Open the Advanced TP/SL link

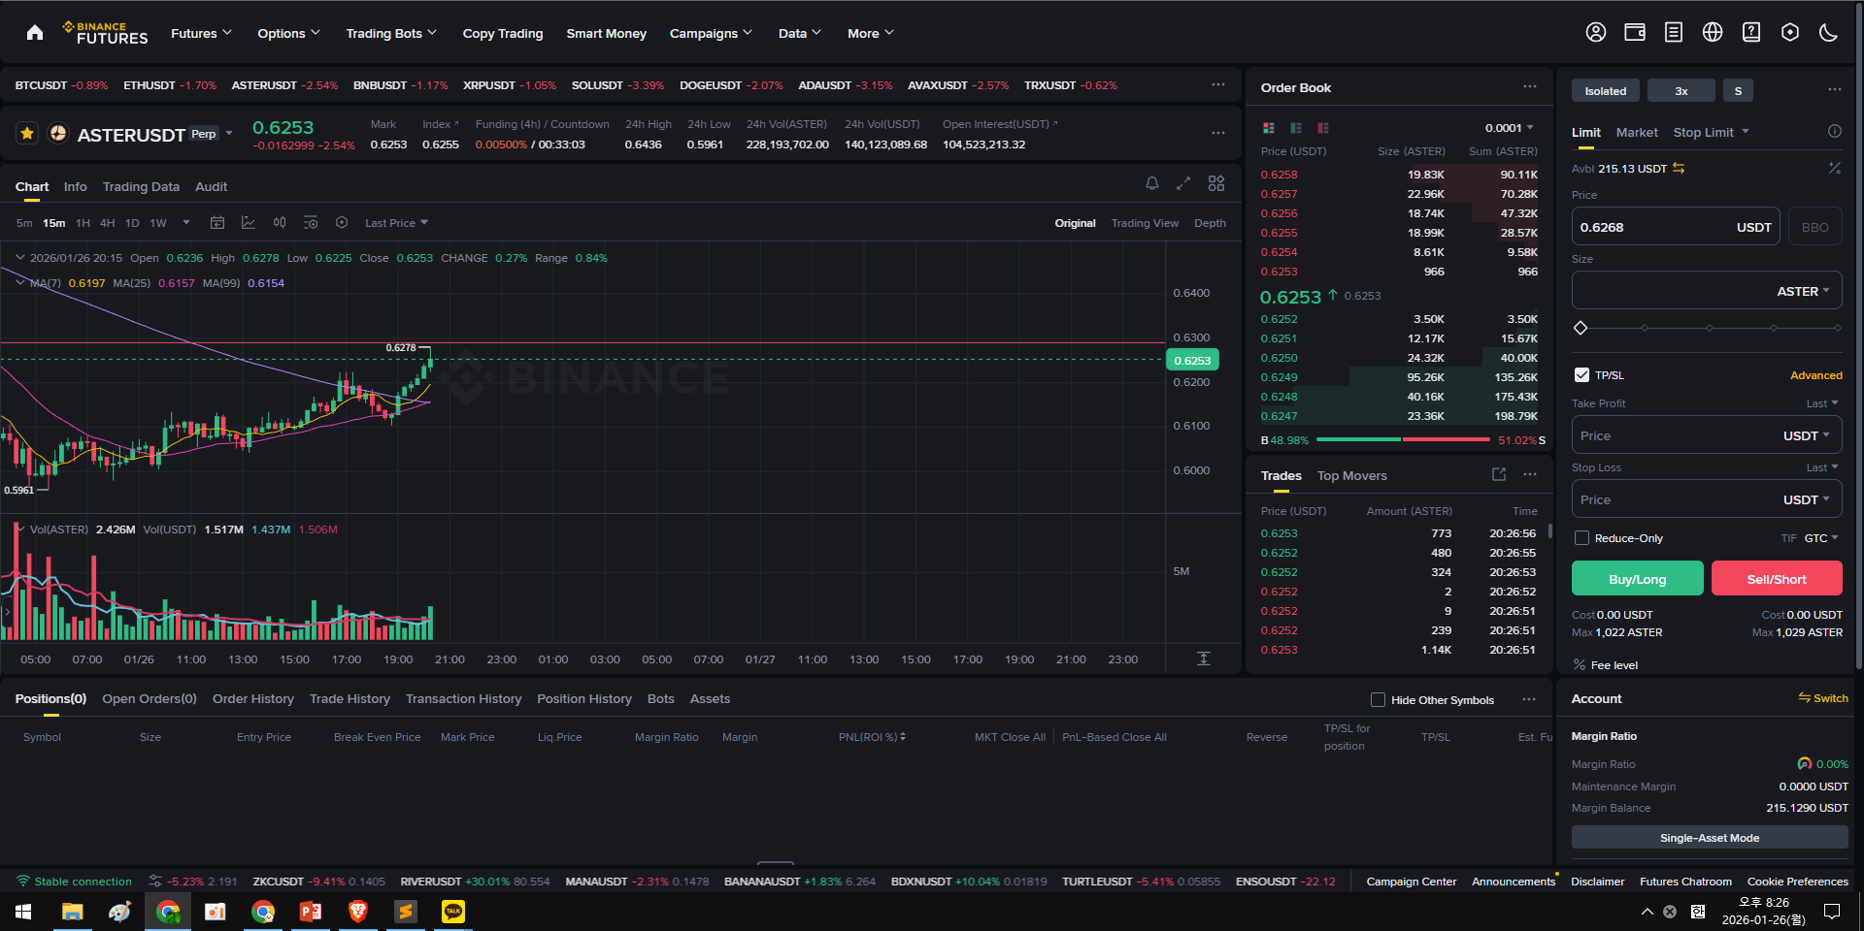coord(1816,375)
